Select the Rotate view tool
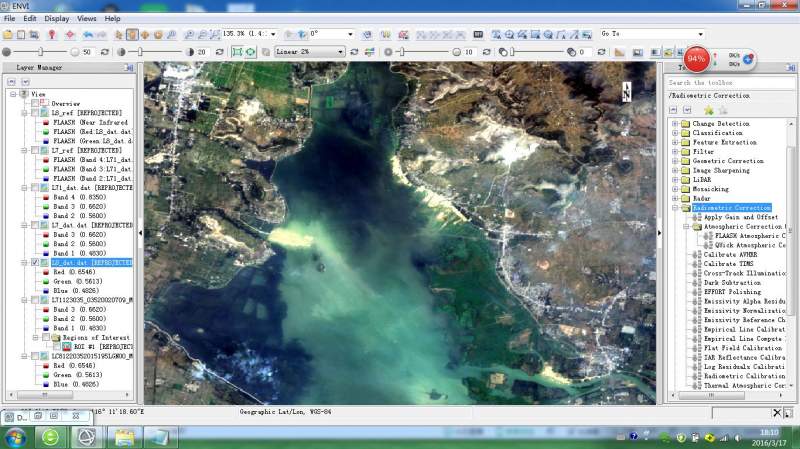The image size is (800, 449). click(x=158, y=35)
